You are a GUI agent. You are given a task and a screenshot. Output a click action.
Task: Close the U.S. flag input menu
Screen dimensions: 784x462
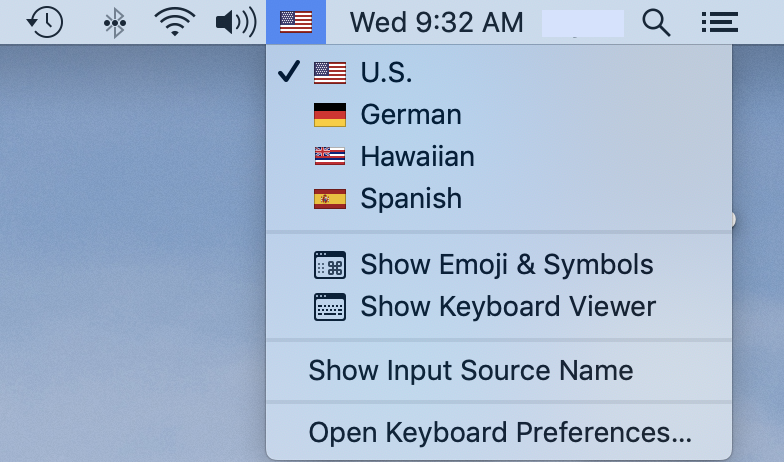coord(296,22)
